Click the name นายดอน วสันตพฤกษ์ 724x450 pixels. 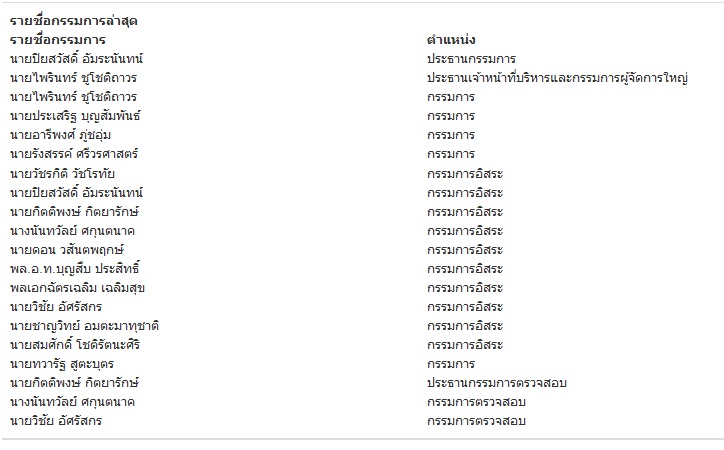[x=67, y=250]
